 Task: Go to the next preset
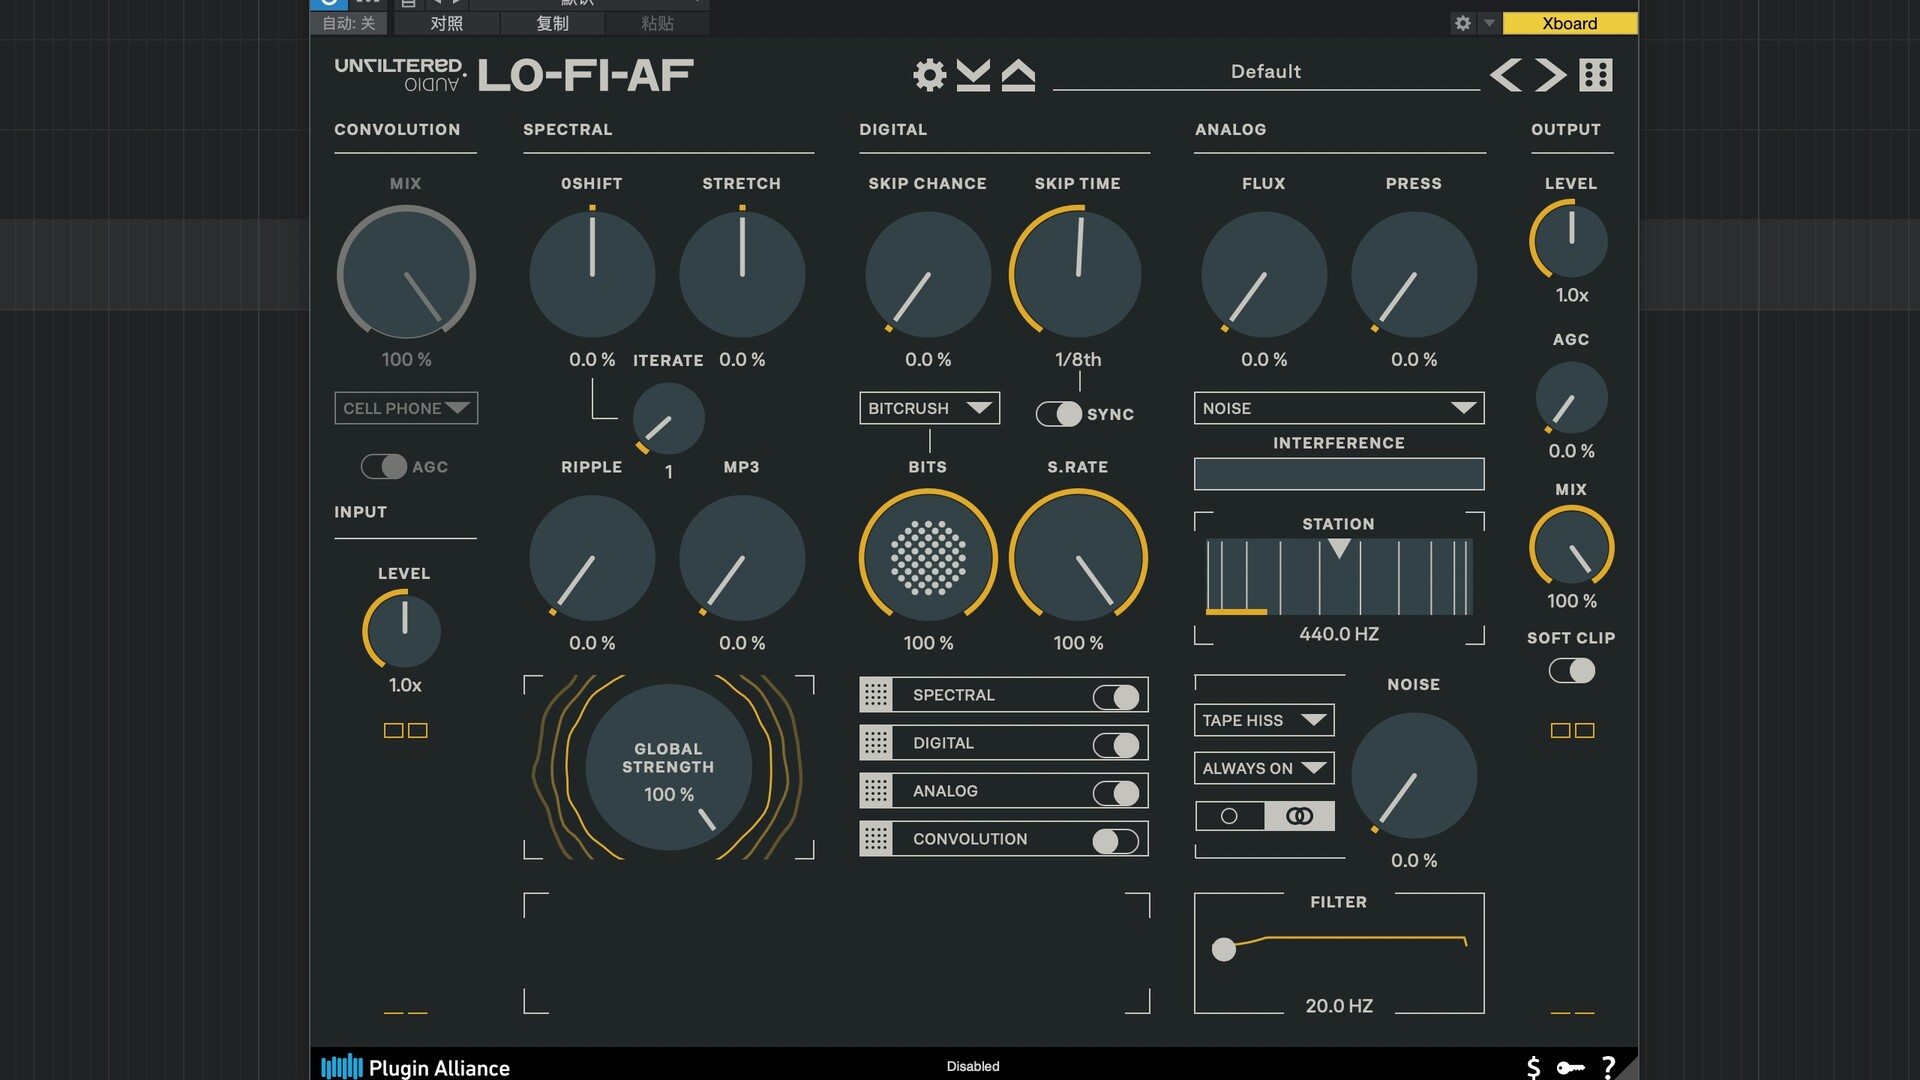coord(1550,75)
